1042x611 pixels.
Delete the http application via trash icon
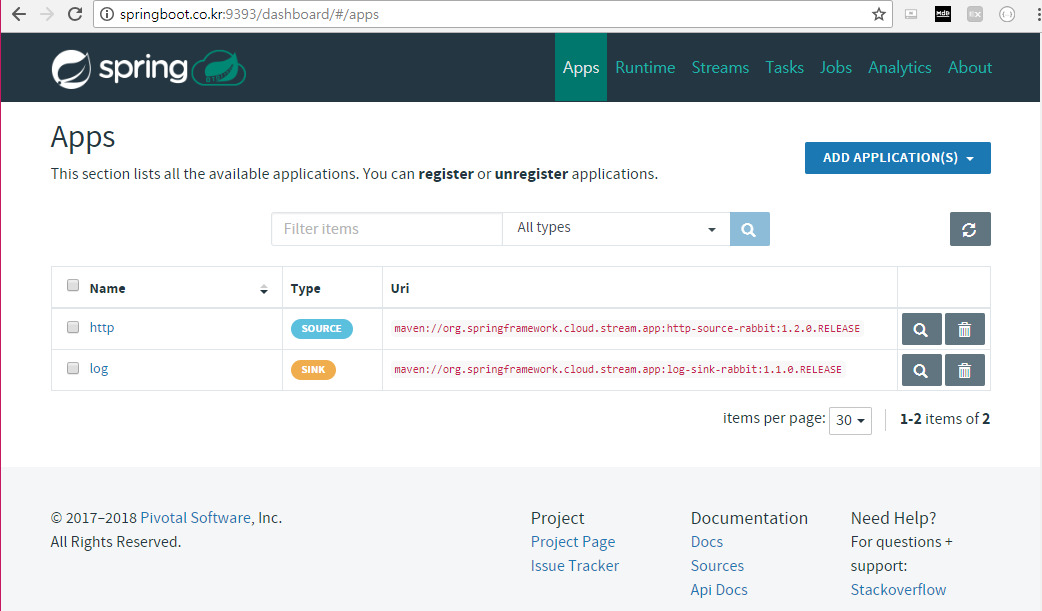963,328
